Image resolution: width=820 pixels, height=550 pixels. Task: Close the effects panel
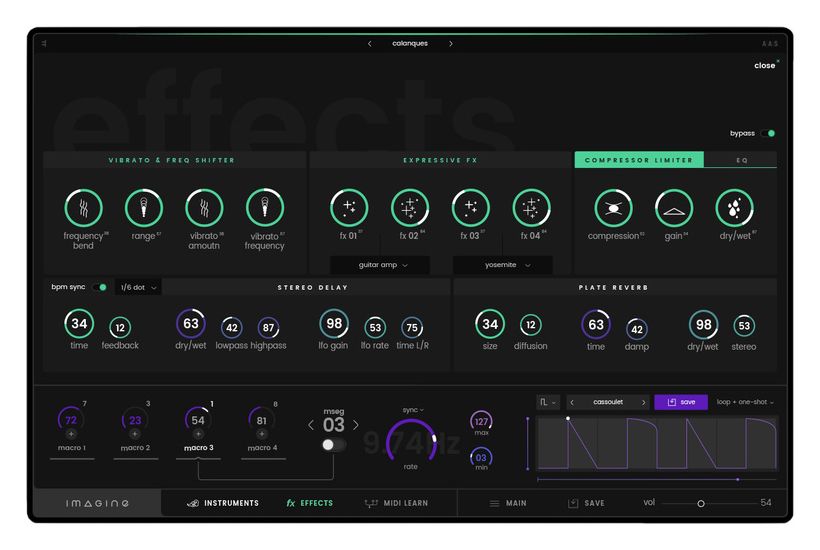(766, 65)
